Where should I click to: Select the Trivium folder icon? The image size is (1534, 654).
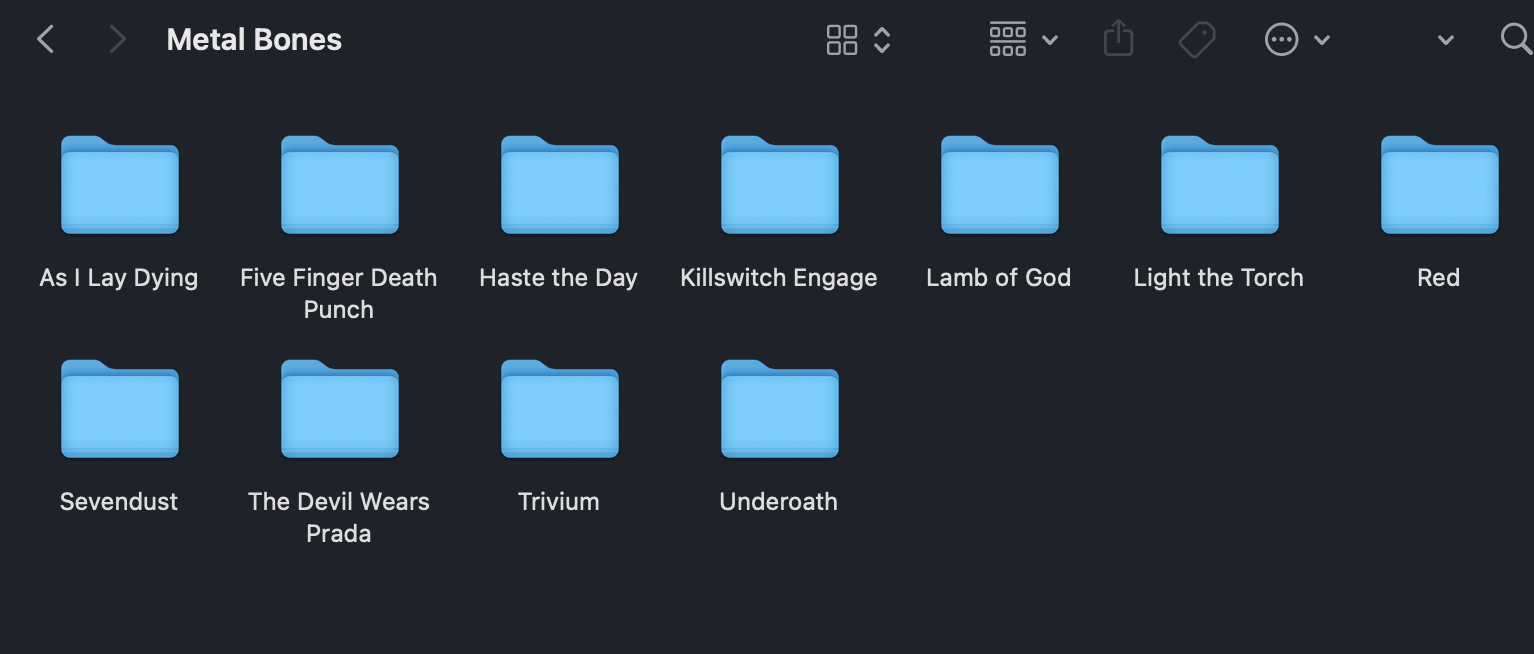pos(560,409)
